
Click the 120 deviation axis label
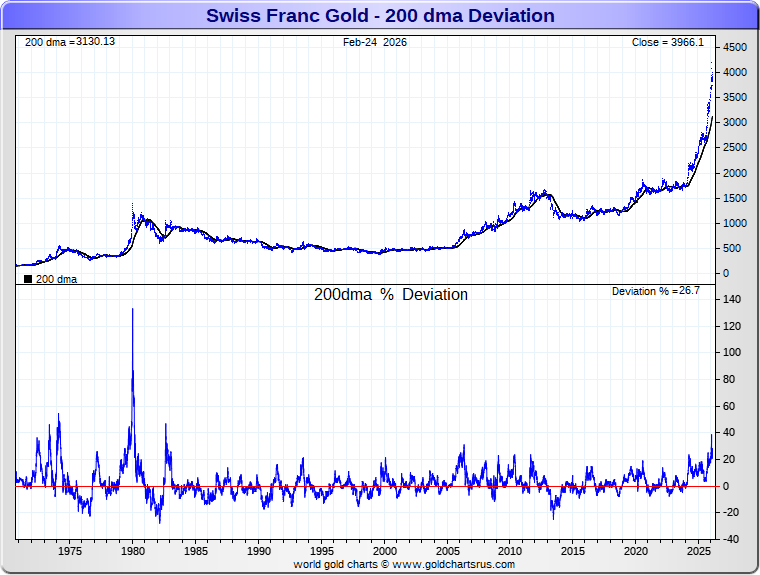point(732,326)
